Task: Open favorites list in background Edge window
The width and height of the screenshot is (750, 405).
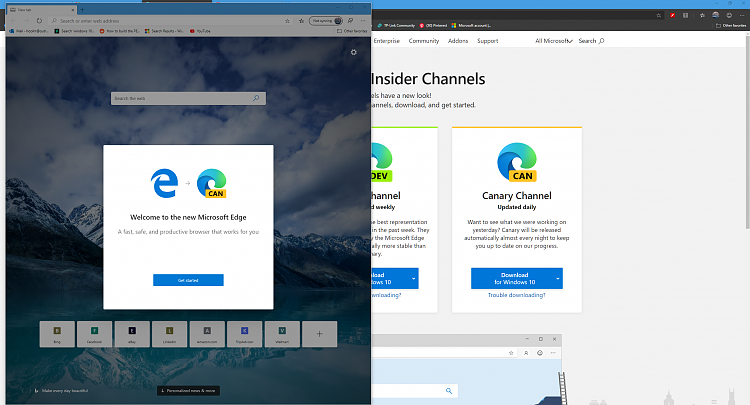Action: [702, 15]
